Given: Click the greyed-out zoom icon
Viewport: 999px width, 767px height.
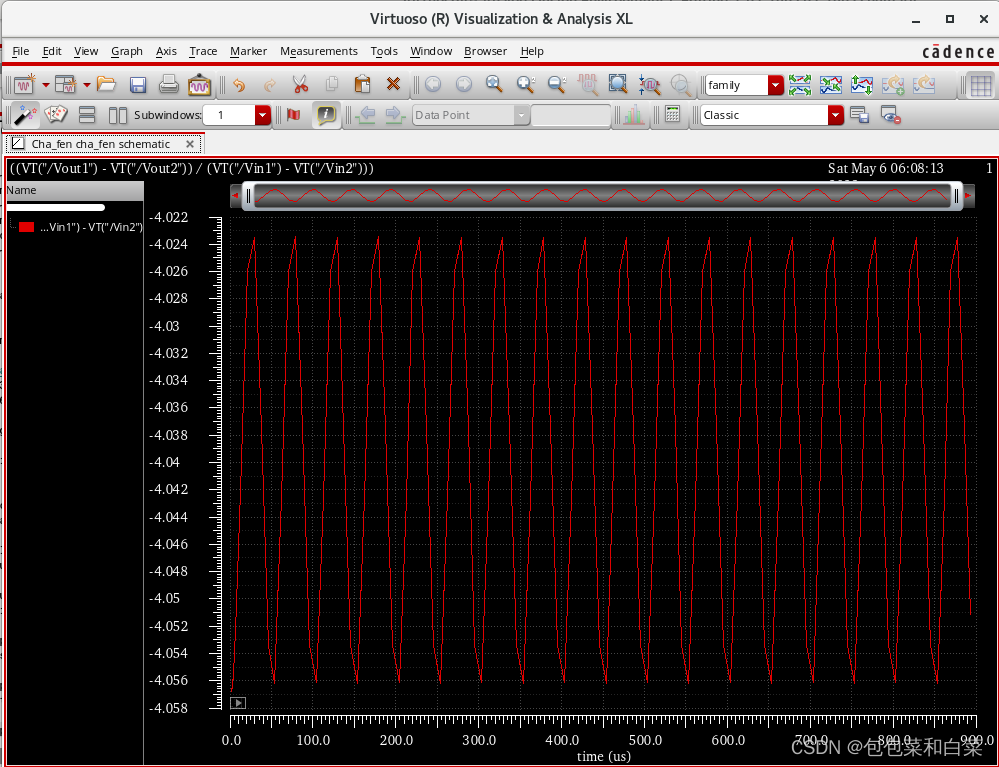Looking at the screenshot, I should (x=680, y=84).
